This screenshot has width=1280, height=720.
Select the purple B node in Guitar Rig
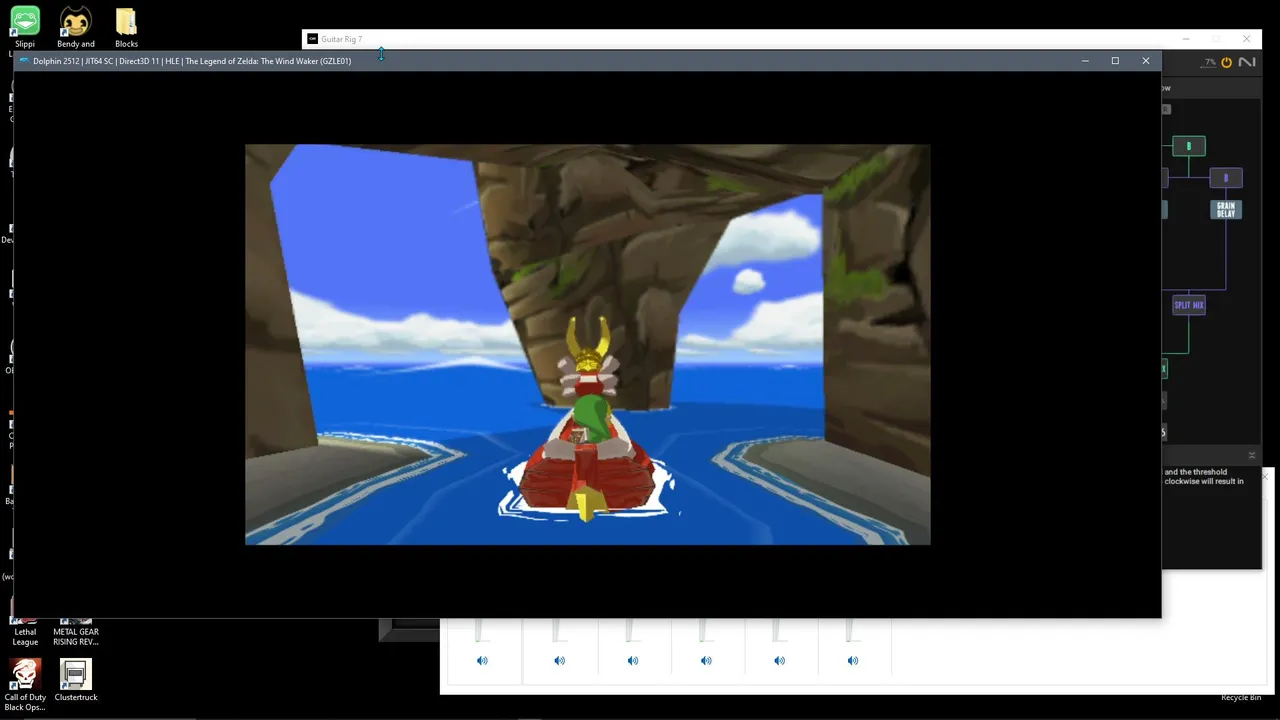(1226, 178)
